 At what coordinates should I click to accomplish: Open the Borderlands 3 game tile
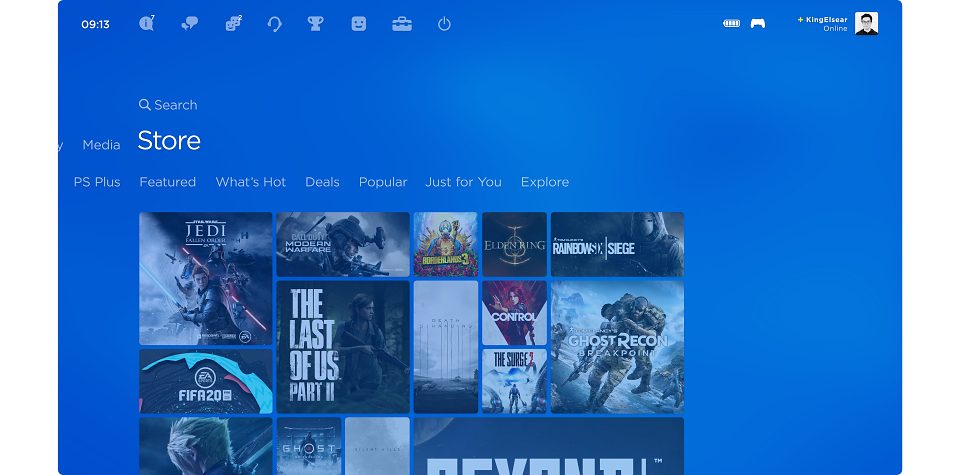click(x=446, y=244)
